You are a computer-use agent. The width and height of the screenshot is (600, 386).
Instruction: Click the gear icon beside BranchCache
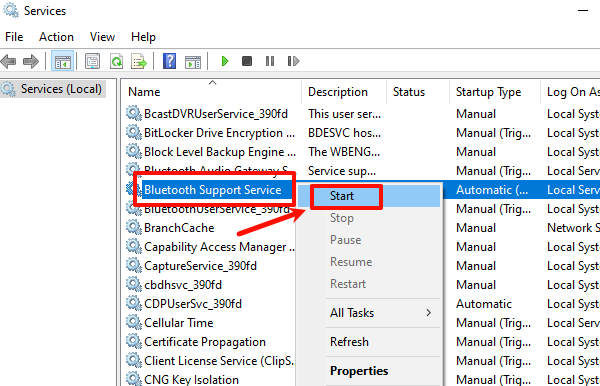click(134, 228)
